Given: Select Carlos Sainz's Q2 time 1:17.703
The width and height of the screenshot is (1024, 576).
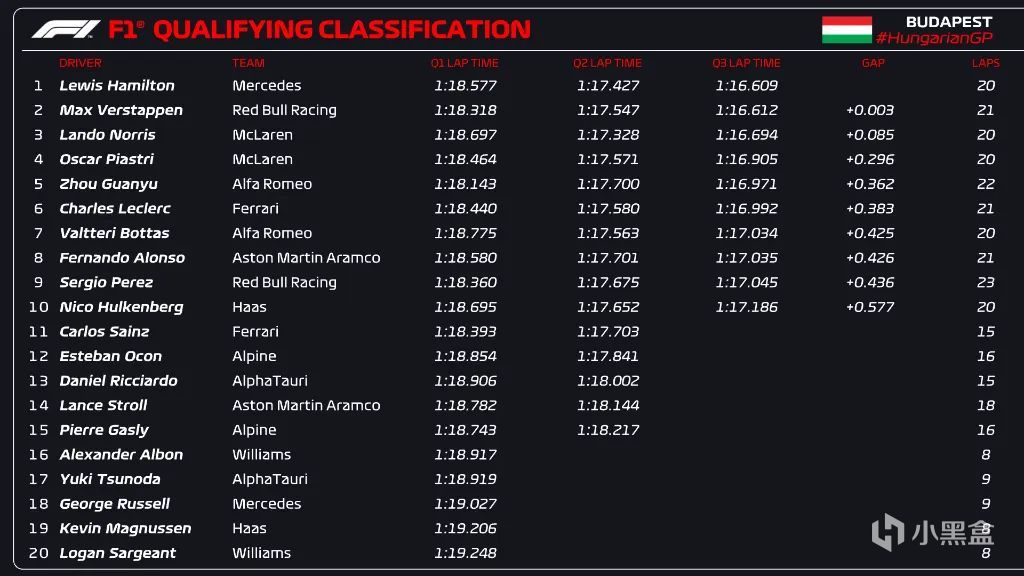Looking at the screenshot, I should (x=607, y=332).
